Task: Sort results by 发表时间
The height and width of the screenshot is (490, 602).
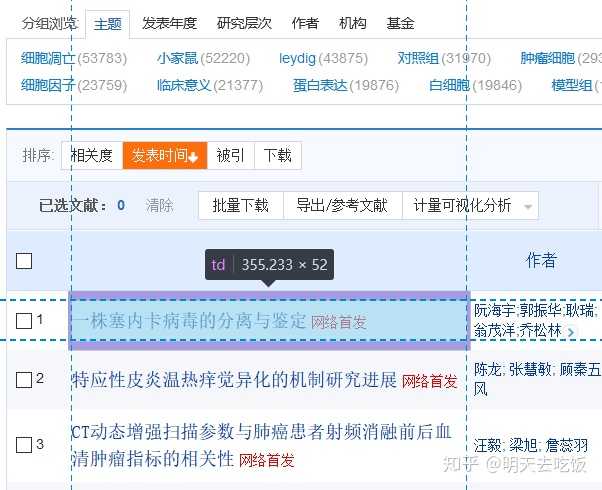Action: pyautogui.click(x=165, y=156)
